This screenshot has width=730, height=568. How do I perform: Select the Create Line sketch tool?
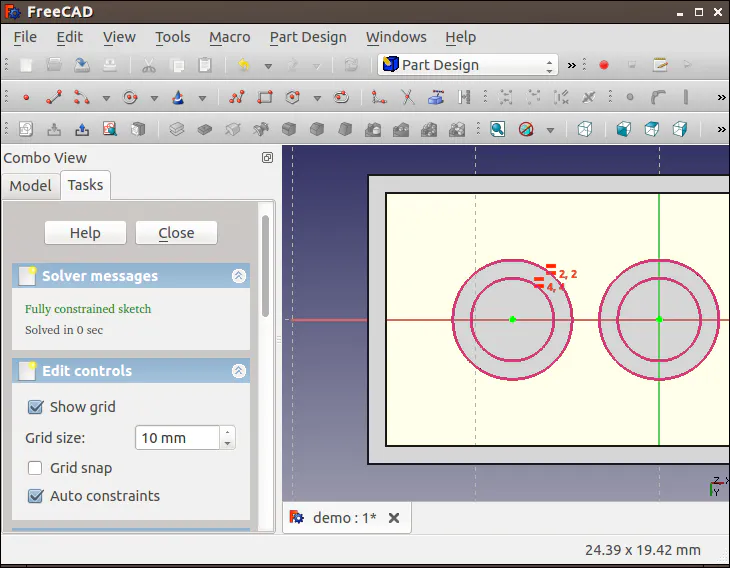pos(54,98)
